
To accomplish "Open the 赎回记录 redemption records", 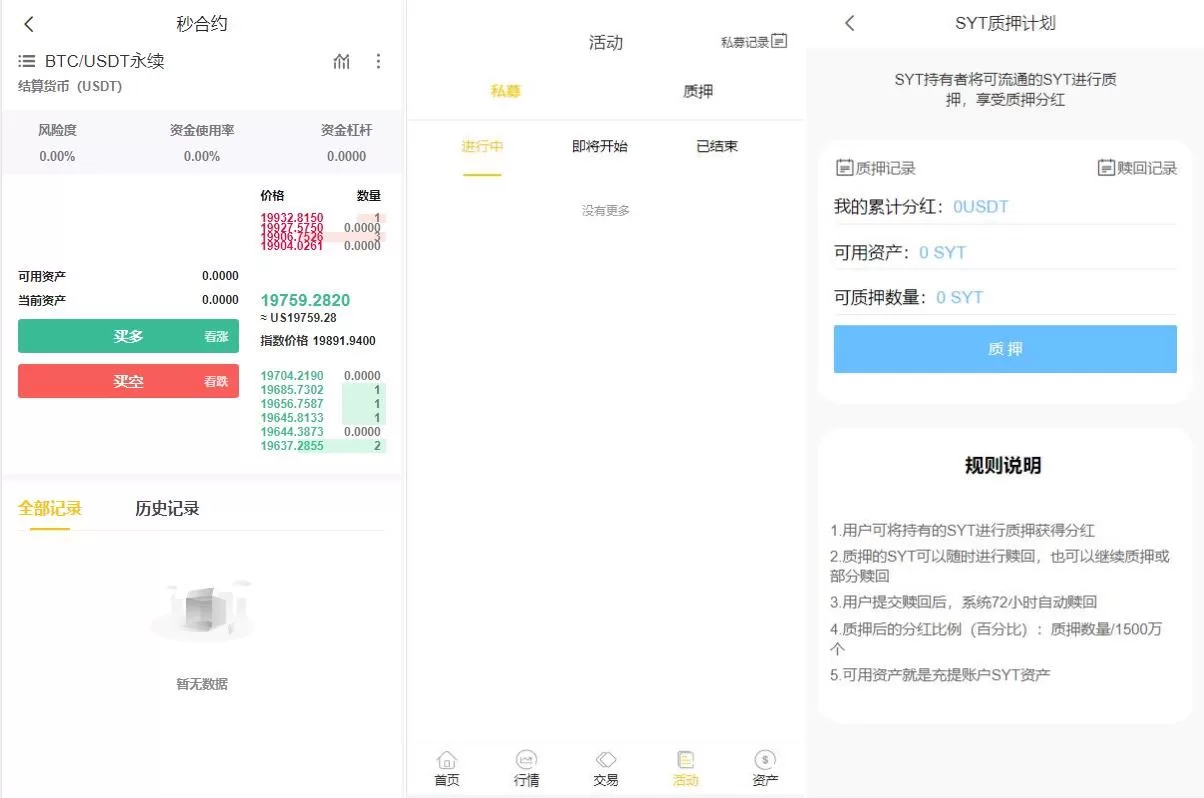I will point(1137,168).
